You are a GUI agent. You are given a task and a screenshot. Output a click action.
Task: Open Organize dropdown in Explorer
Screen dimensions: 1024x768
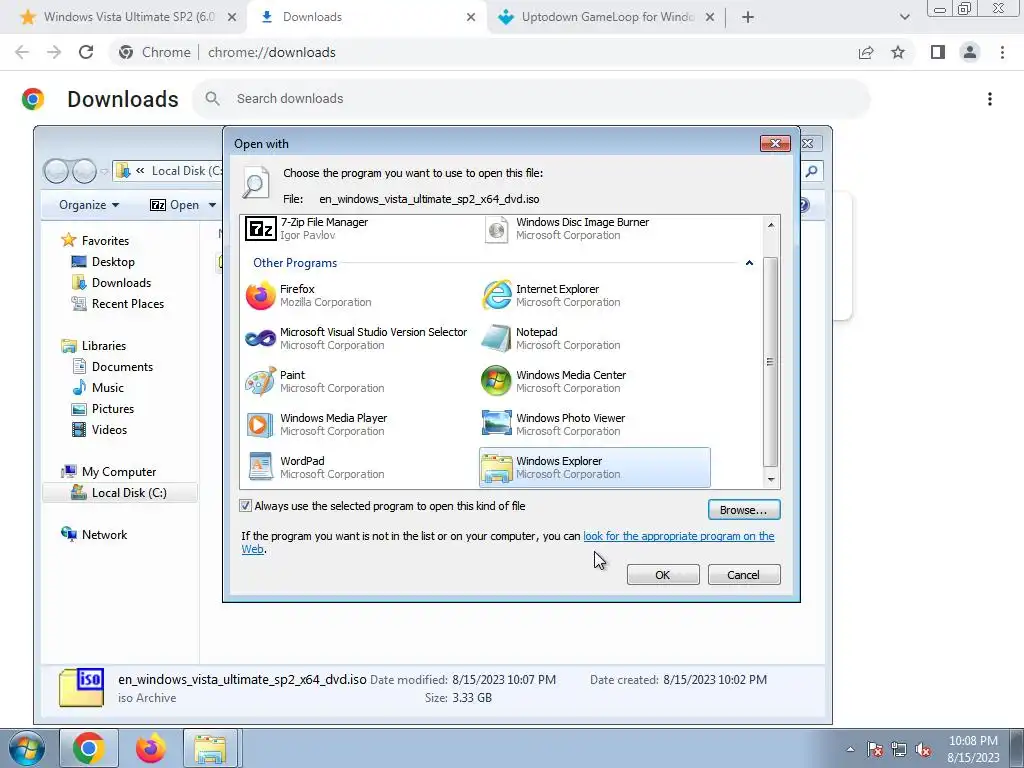tap(89, 205)
